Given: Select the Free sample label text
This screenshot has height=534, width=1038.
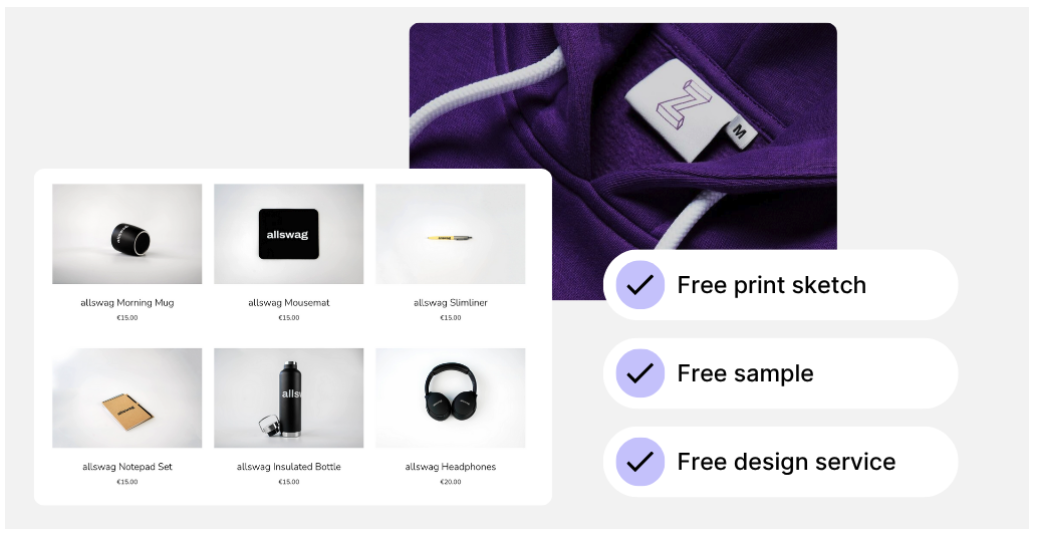Looking at the screenshot, I should [x=745, y=373].
